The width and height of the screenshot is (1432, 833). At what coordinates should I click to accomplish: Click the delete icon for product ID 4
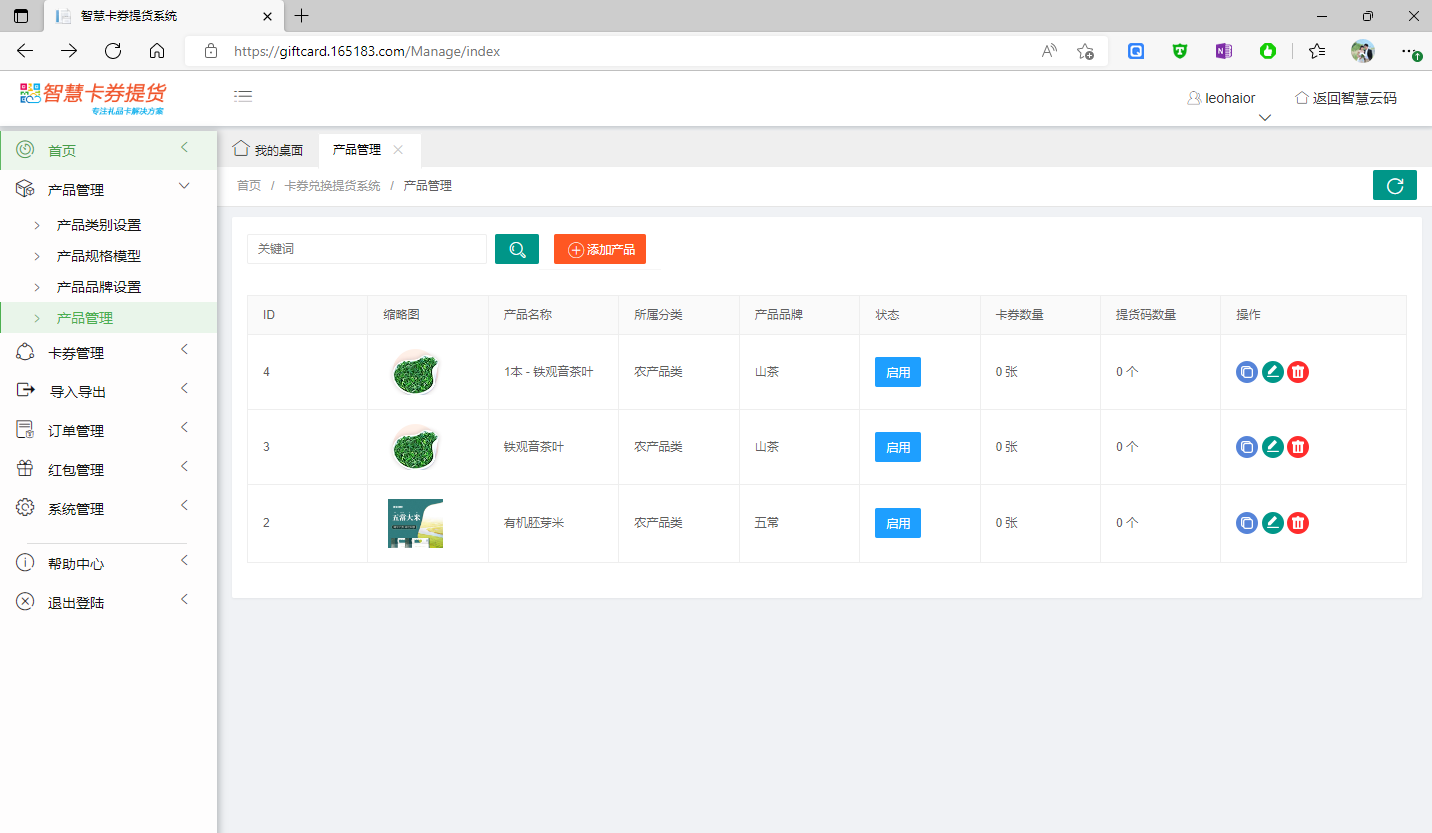tap(1298, 372)
